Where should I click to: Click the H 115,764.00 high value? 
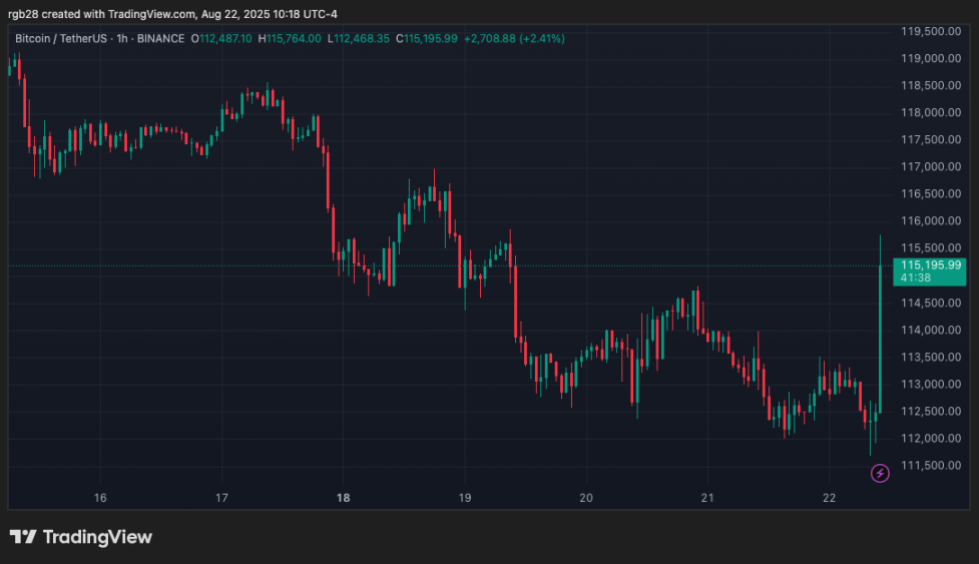[x=290, y=38]
